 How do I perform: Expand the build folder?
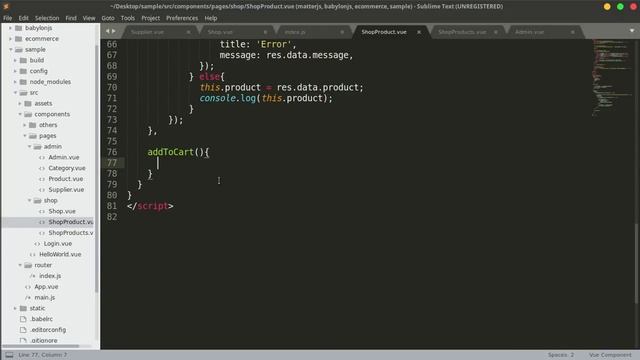15,60
